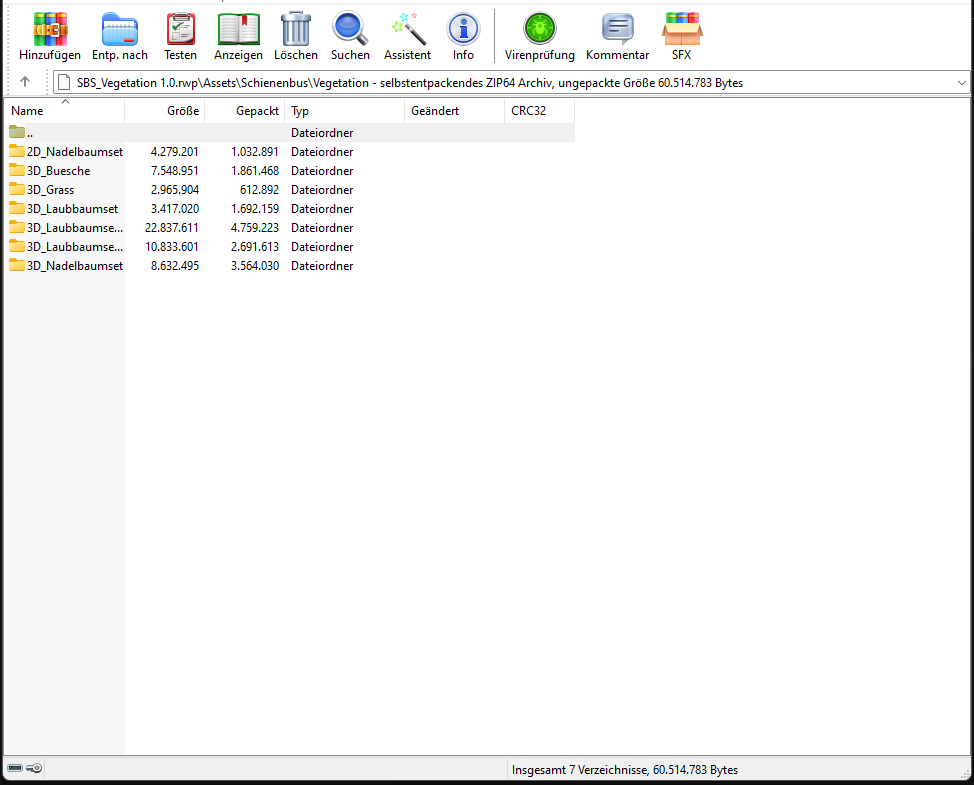Select the 2D_Nadelbaumset folder

point(75,152)
